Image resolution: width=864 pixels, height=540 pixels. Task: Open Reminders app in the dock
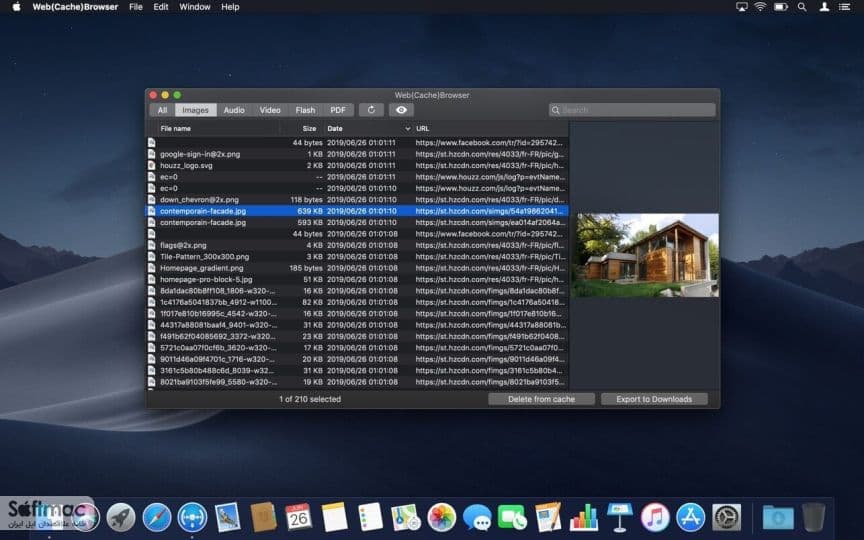click(x=370, y=517)
